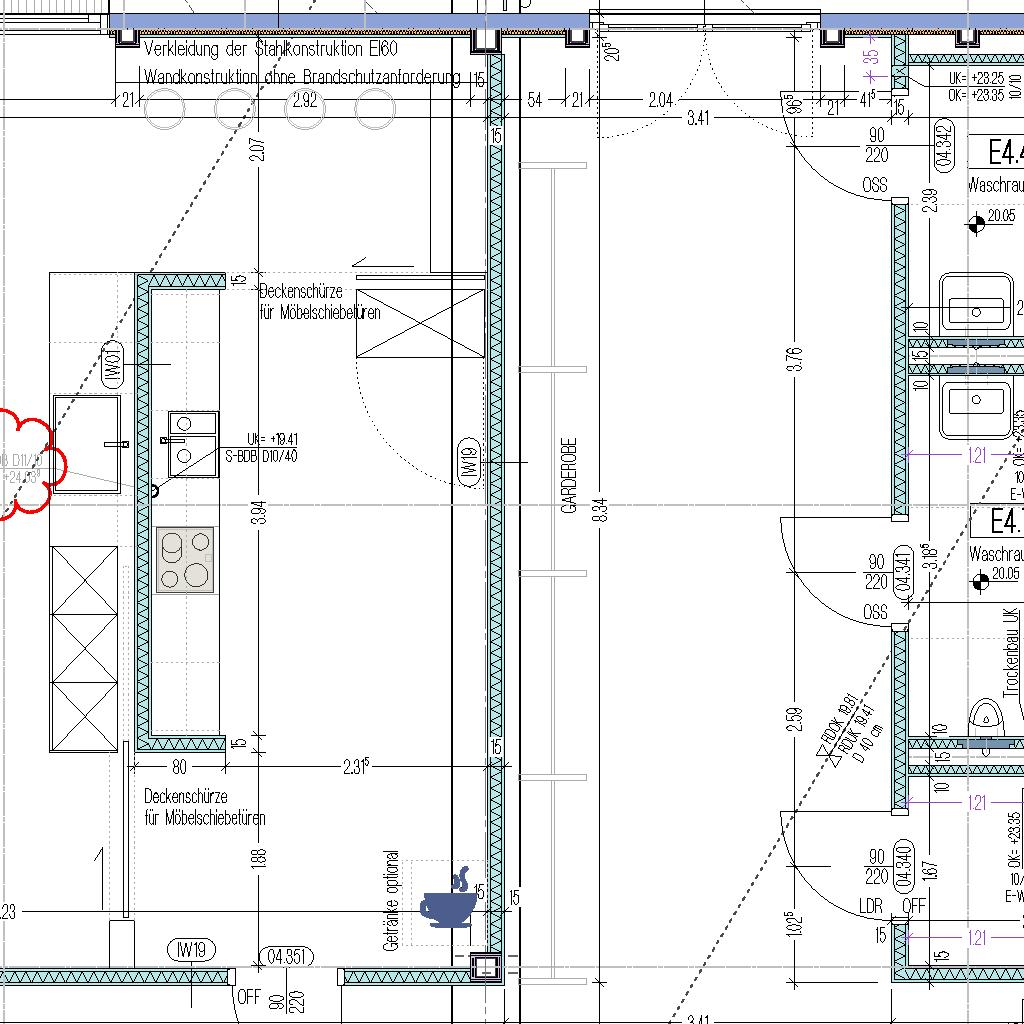Select the double-bowl kitchen sink symbol
Image resolution: width=1024 pixels, height=1024 pixels.
tap(192, 443)
